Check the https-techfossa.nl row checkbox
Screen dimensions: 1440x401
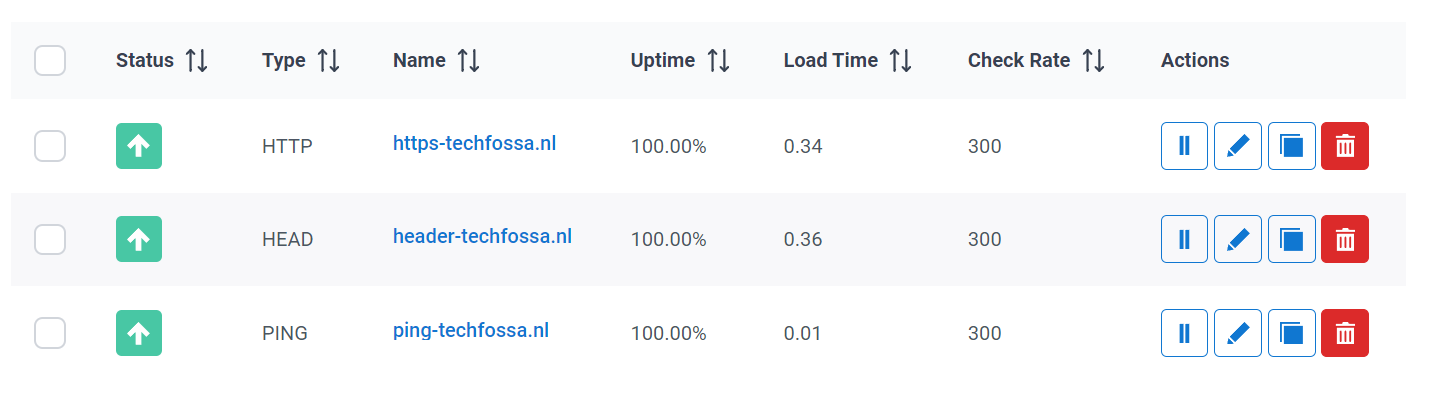pyautogui.click(x=50, y=146)
